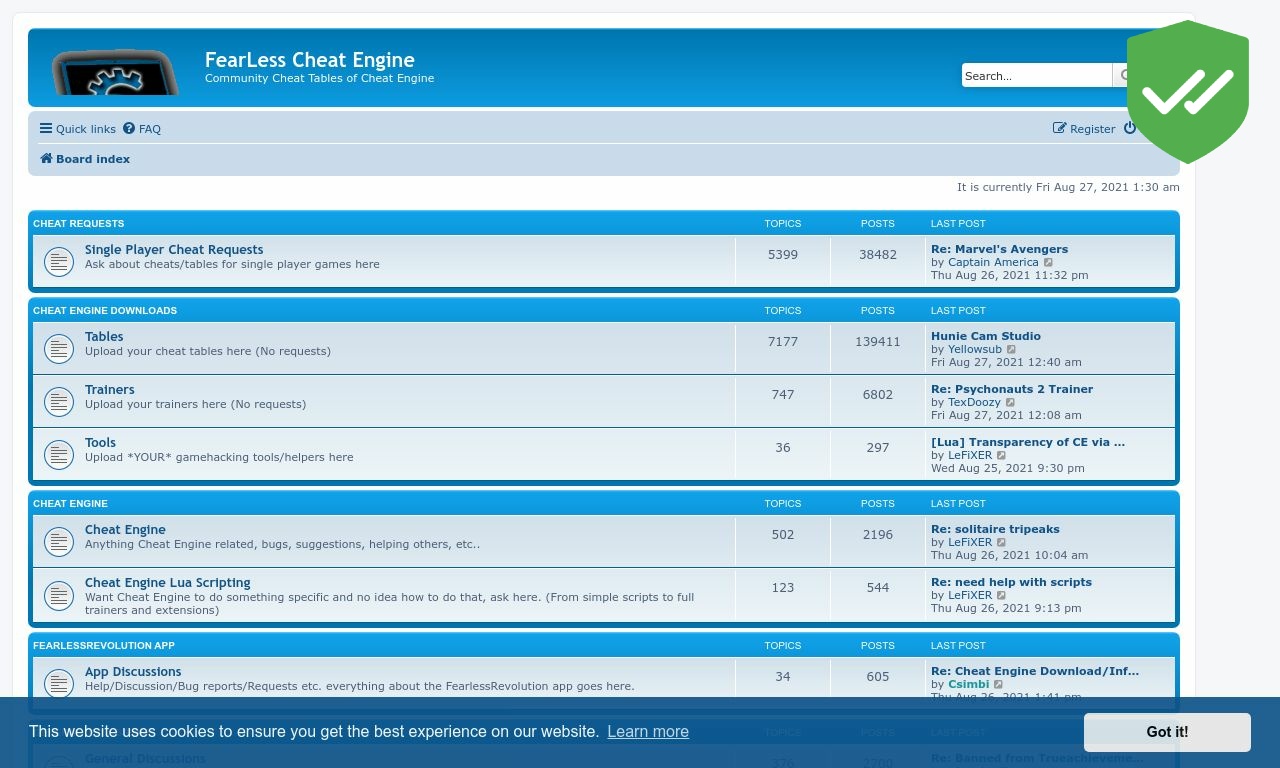Open last post [Lua] Transparency of CE via
This screenshot has width=1280, height=768.
coord(1028,442)
